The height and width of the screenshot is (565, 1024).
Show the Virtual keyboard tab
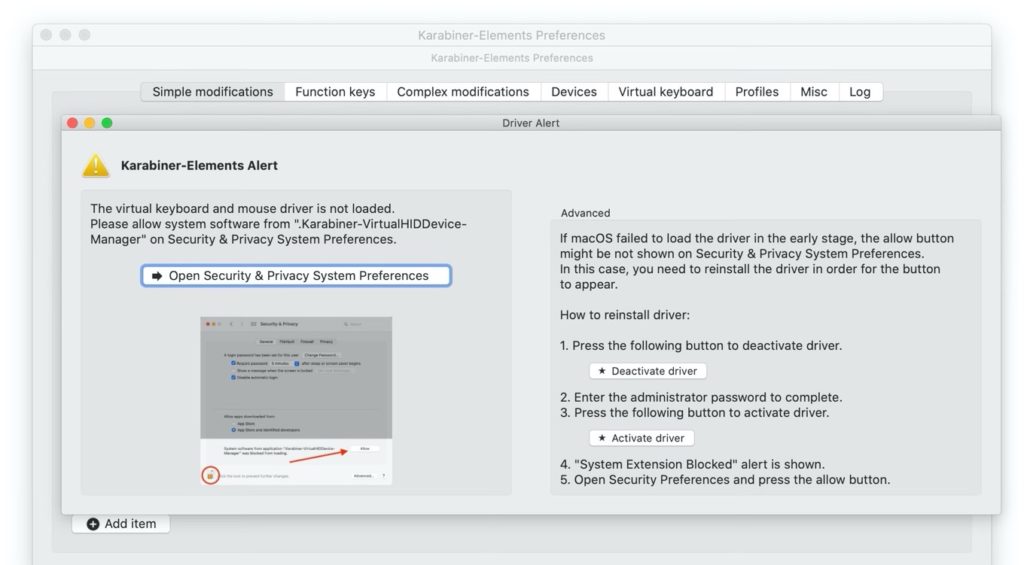pyautogui.click(x=665, y=92)
